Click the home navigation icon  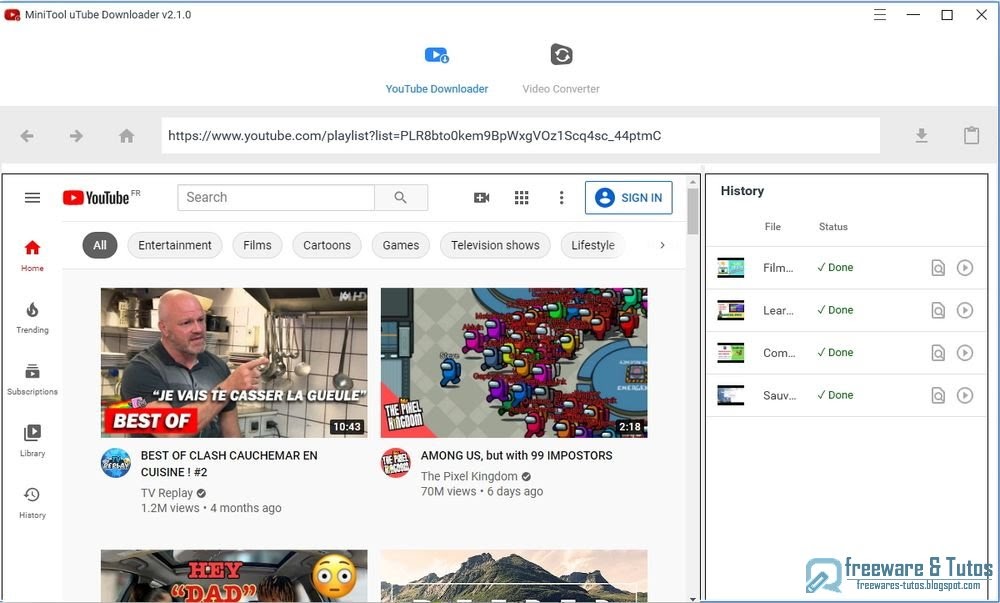[126, 136]
